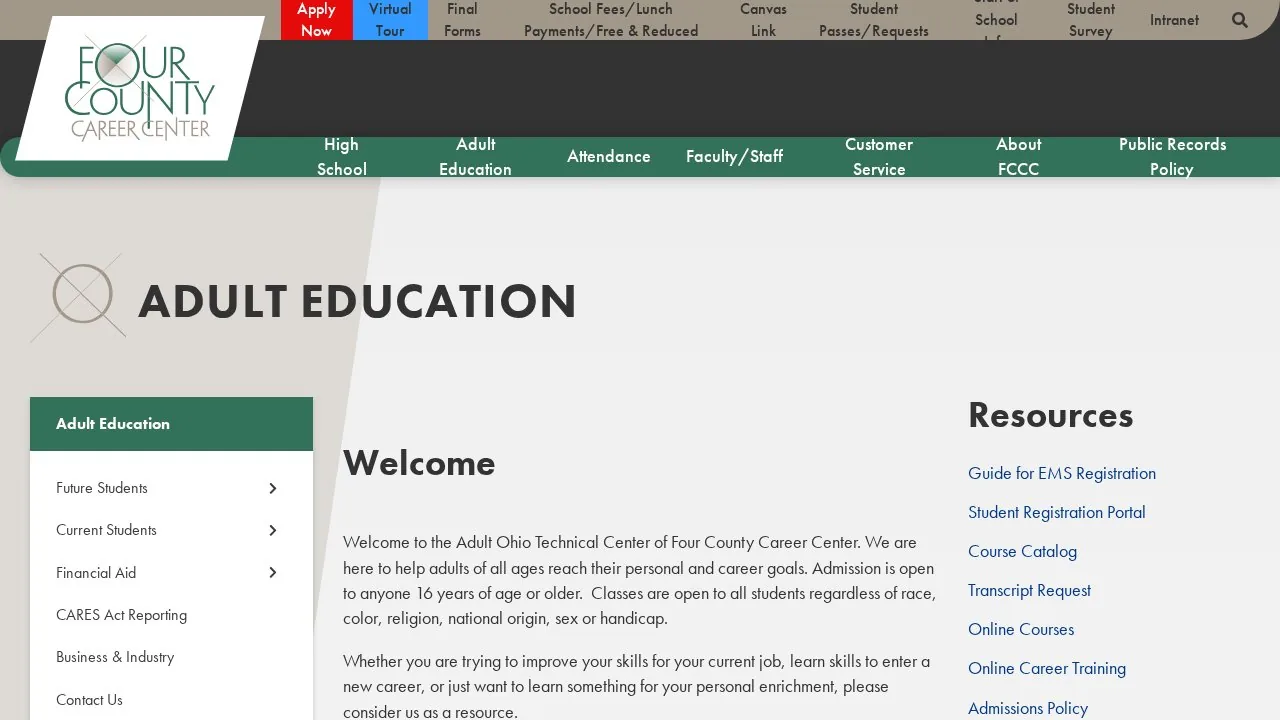The height and width of the screenshot is (720, 1280).
Task: Expand the Financial Aid submenu arrow
Action: (x=272, y=572)
